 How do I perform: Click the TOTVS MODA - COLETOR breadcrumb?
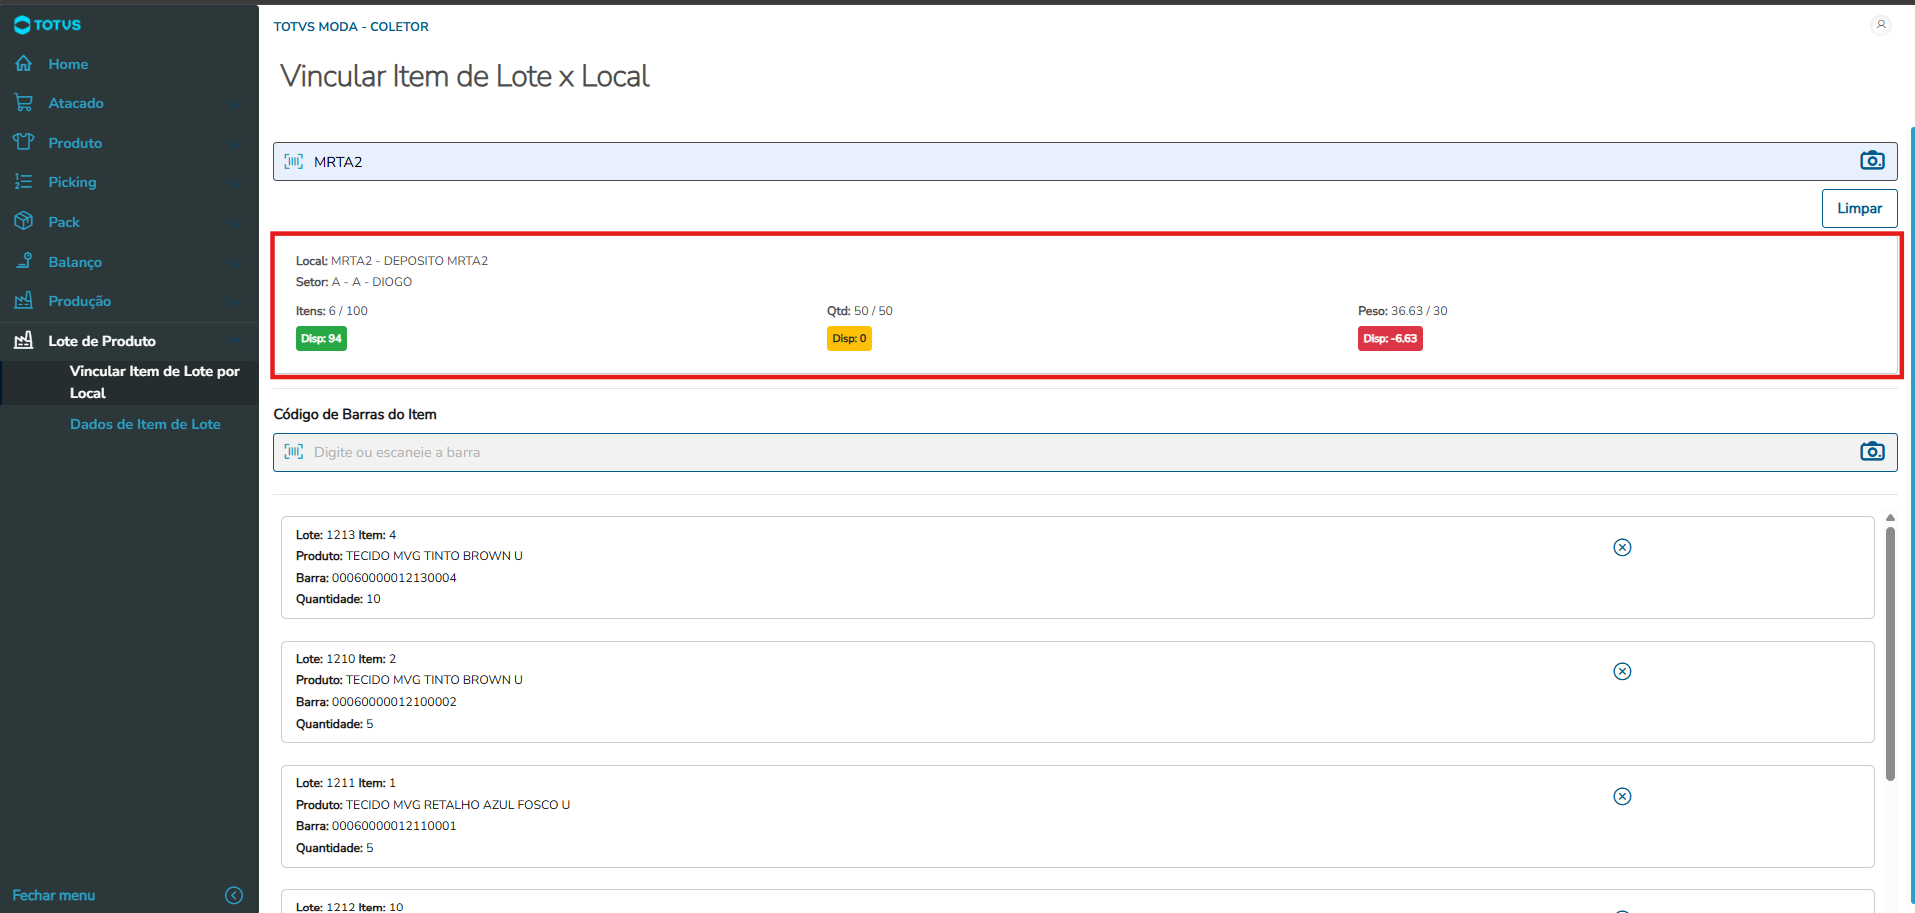click(351, 27)
